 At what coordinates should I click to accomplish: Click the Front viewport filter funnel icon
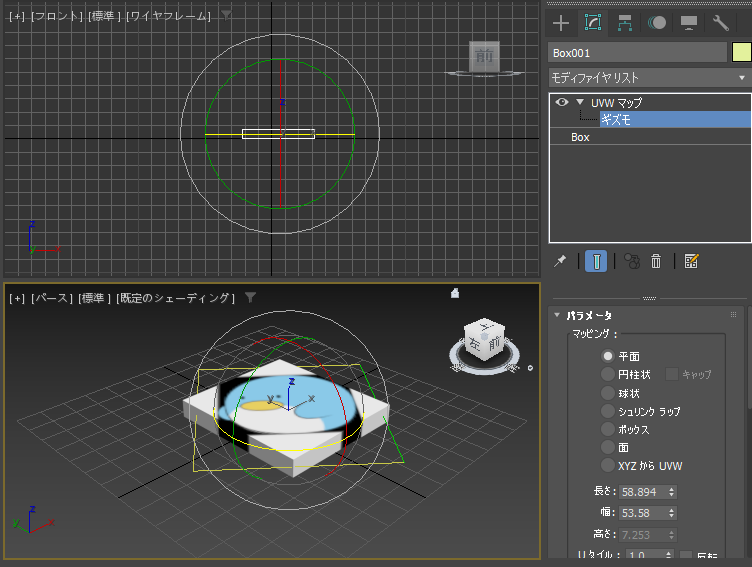coord(226,15)
